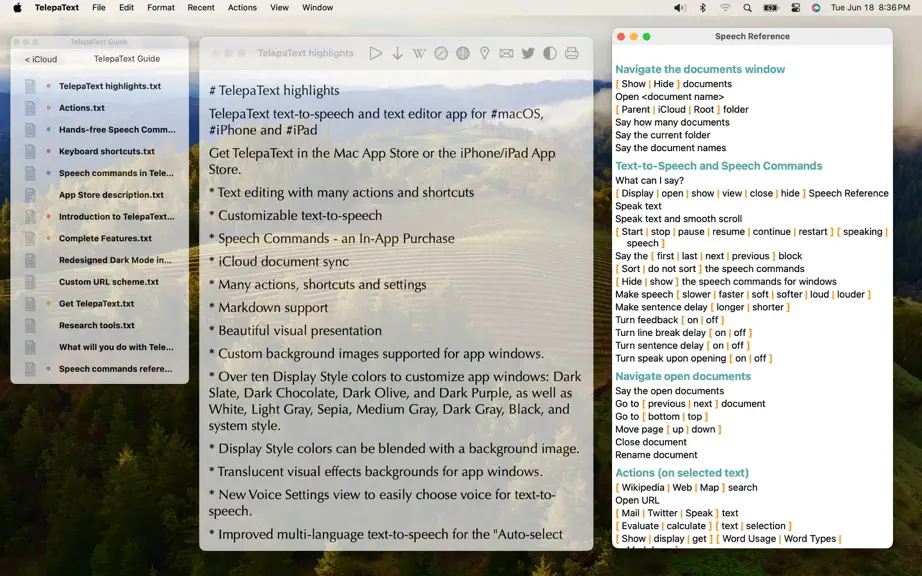Image resolution: width=922 pixels, height=576 pixels.
Task: Open Actions.txt in the documents list
Action: [82, 108]
